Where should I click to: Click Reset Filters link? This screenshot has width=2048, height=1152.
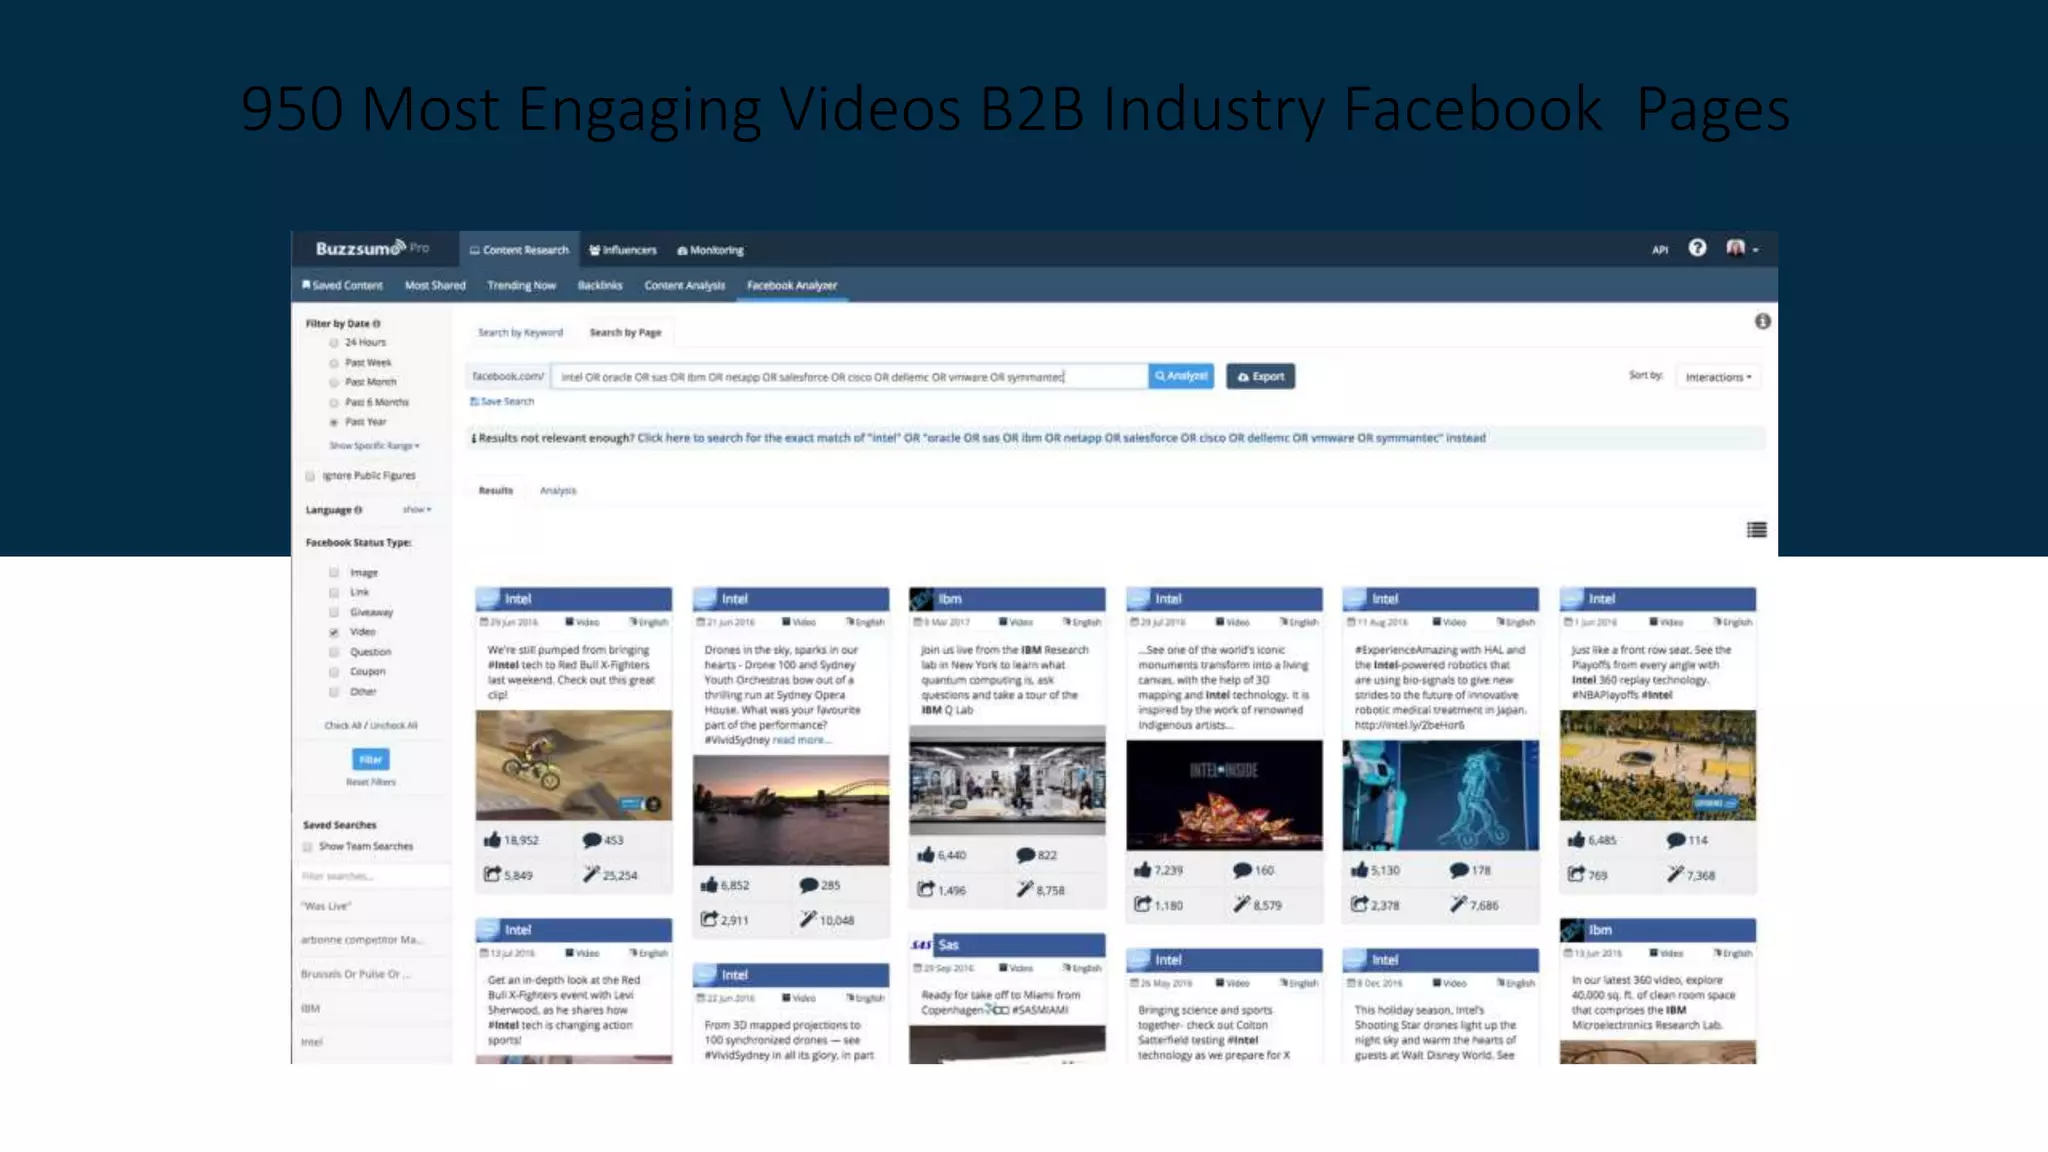pos(370,782)
